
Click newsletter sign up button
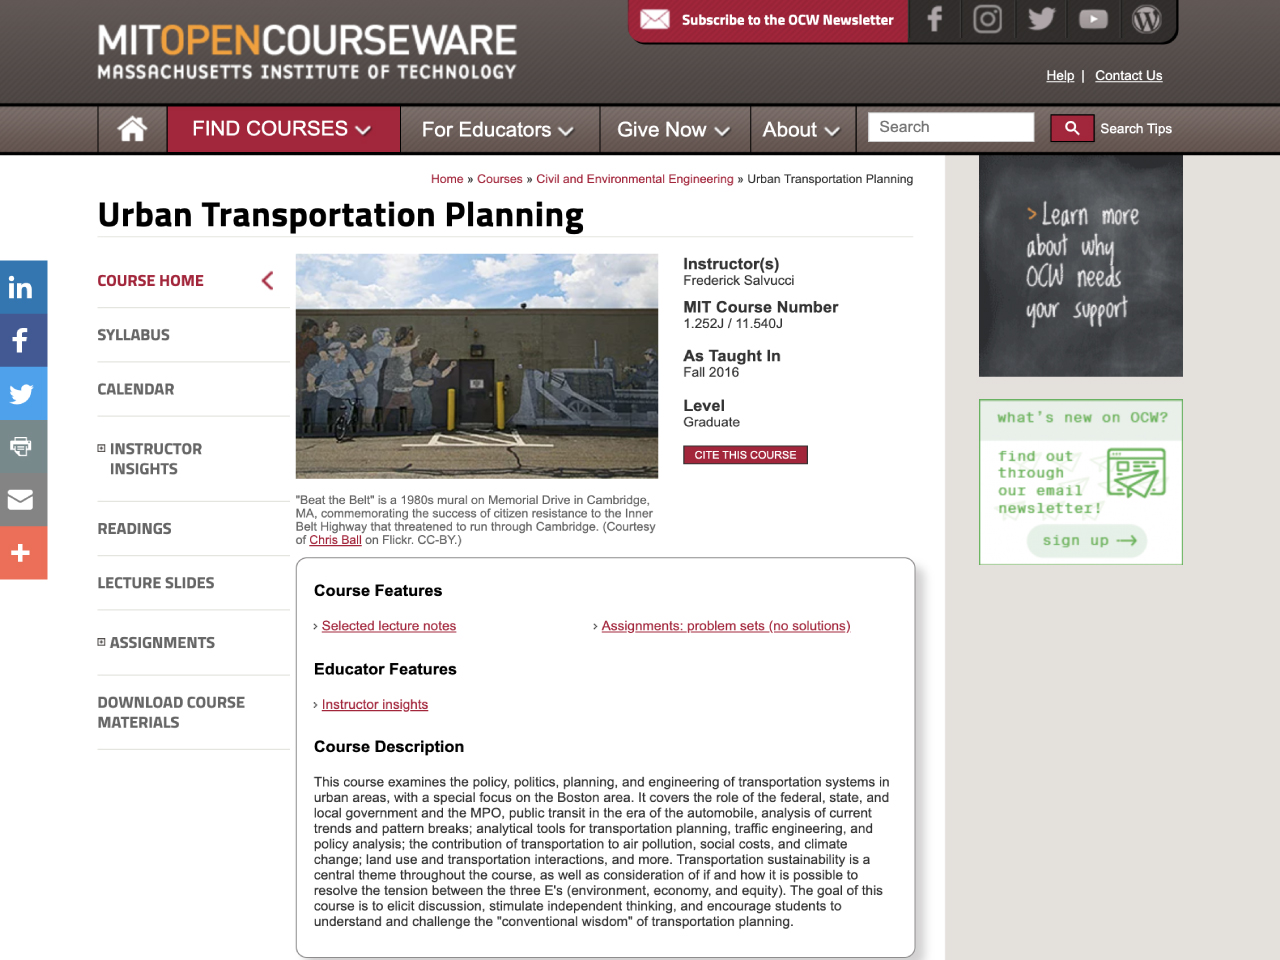(1087, 541)
